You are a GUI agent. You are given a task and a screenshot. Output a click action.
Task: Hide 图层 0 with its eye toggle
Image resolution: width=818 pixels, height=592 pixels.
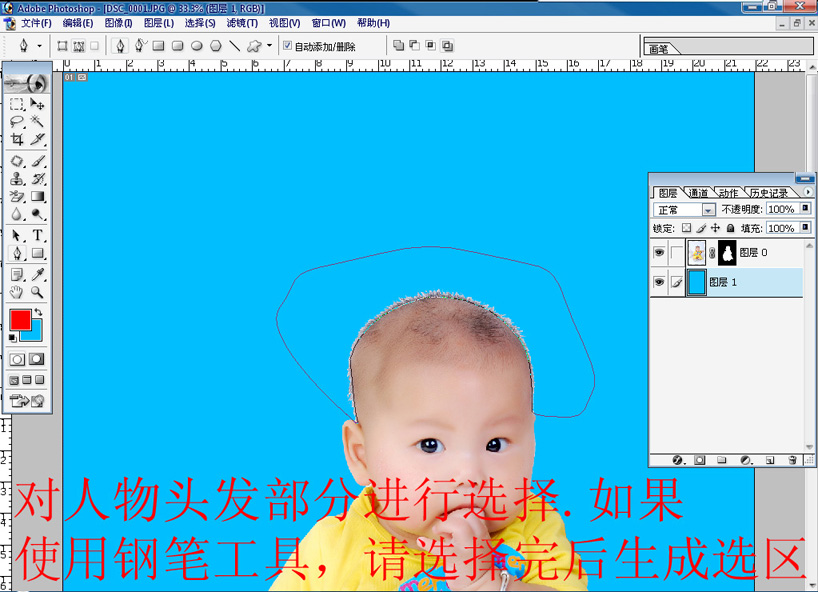(x=660, y=252)
